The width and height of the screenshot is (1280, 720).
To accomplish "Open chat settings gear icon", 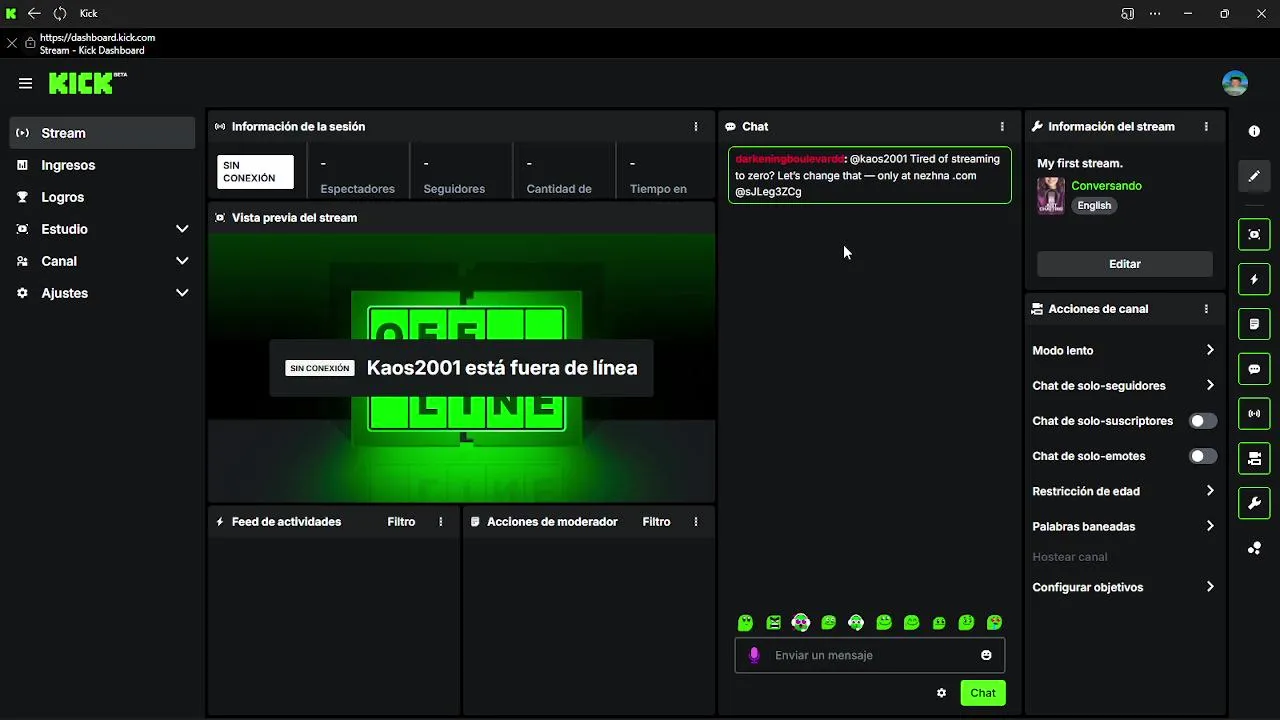I will click(941, 693).
